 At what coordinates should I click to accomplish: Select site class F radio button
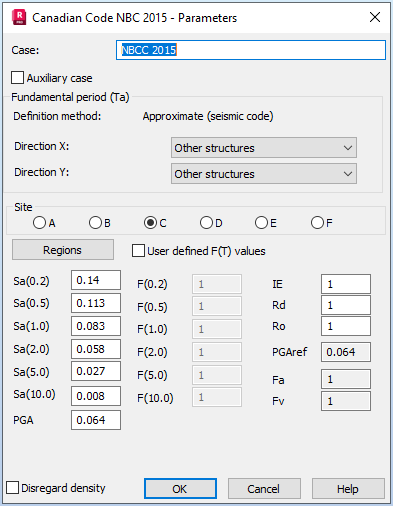tap(317, 223)
